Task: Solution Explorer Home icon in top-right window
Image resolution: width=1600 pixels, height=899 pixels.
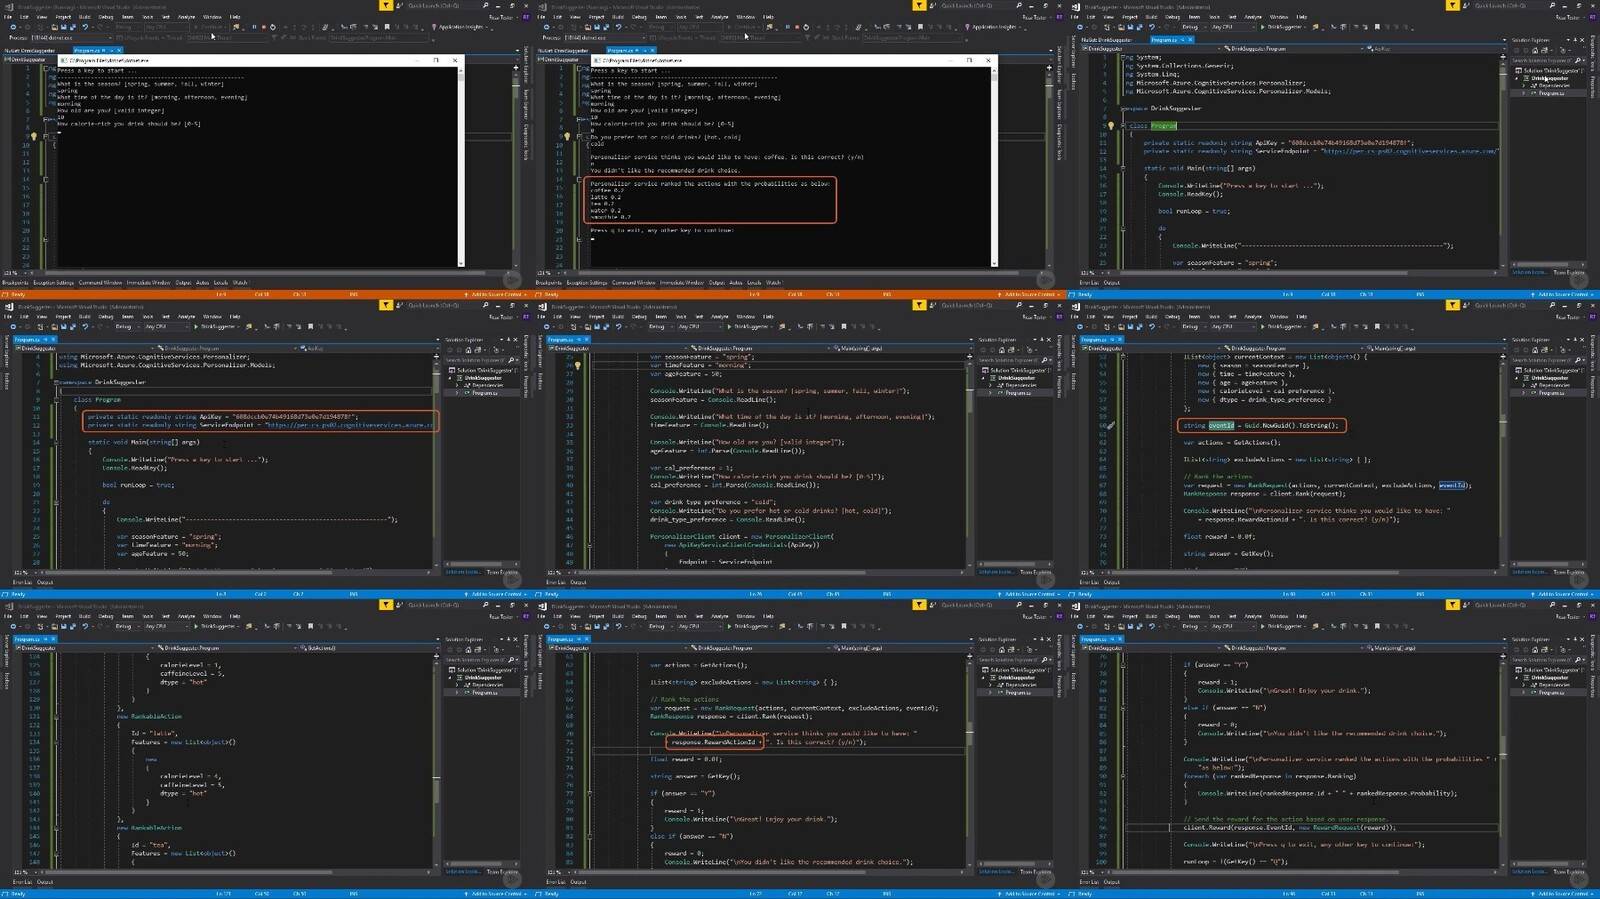Action: click(1535, 50)
